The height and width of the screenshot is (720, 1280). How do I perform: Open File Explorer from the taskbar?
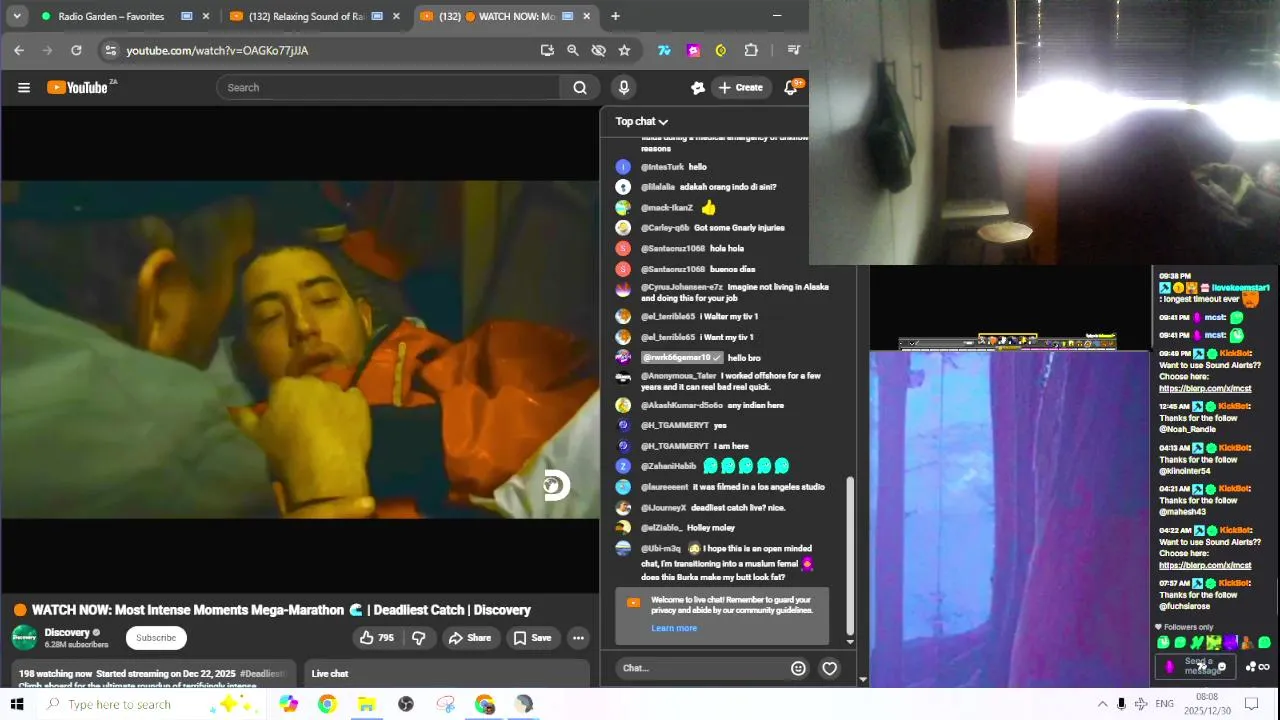point(366,704)
